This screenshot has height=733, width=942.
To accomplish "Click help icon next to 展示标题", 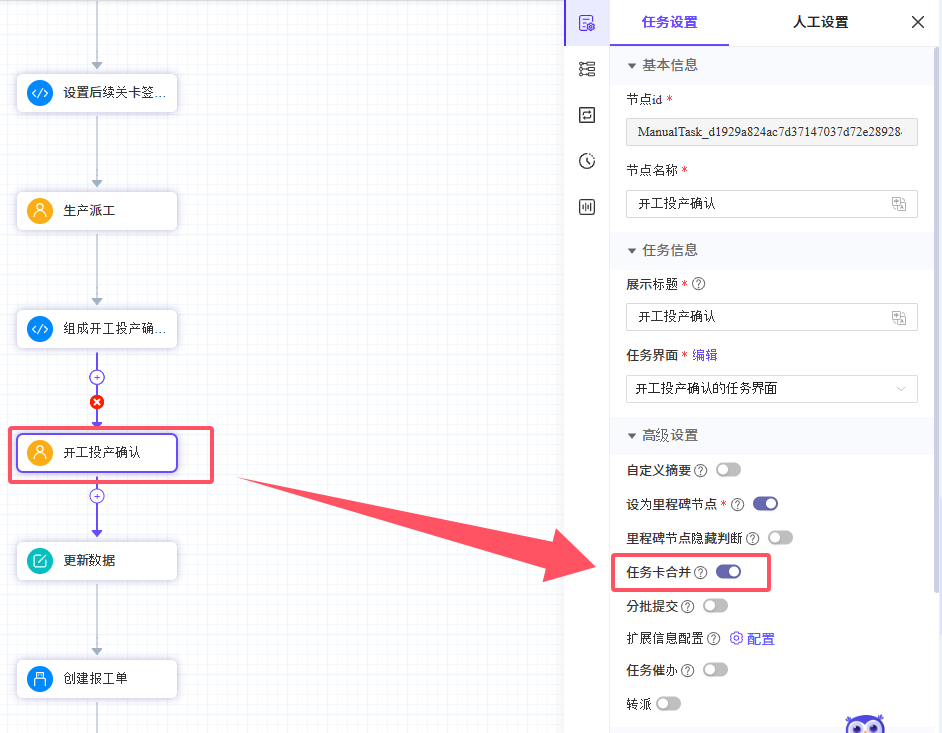I will (x=699, y=284).
